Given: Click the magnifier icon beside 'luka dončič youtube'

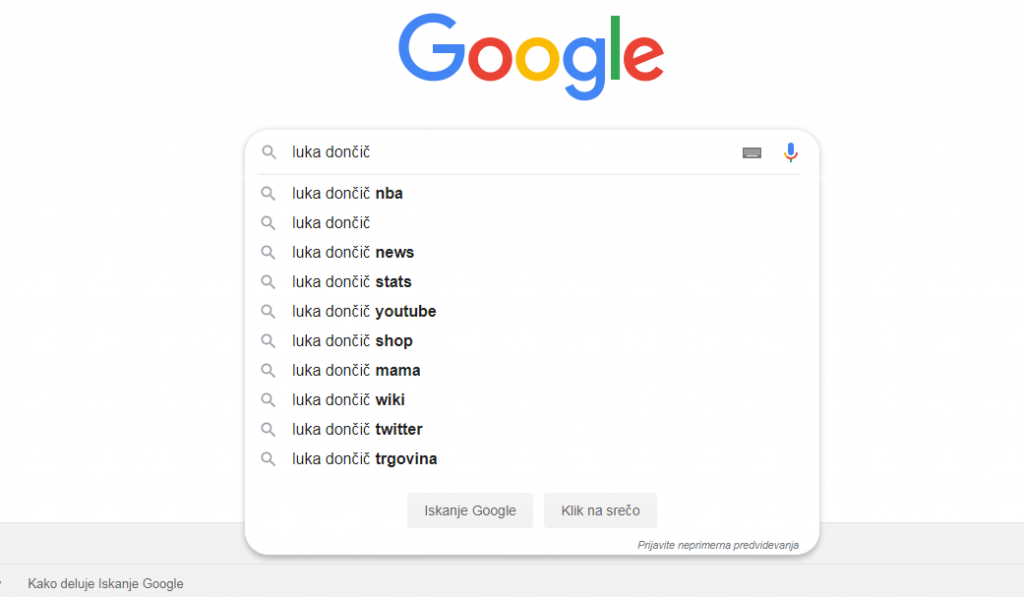Looking at the screenshot, I should (x=268, y=311).
